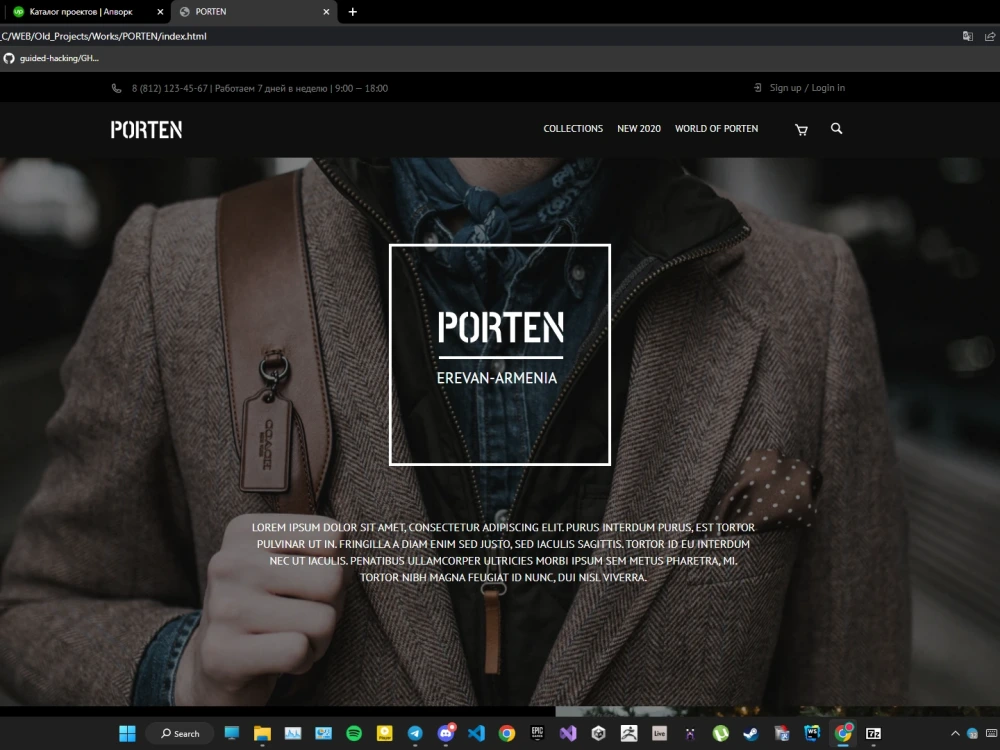This screenshot has width=1000, height=750.
Task: Click the PORTEN hero logo box
Action: pos(500,355)
